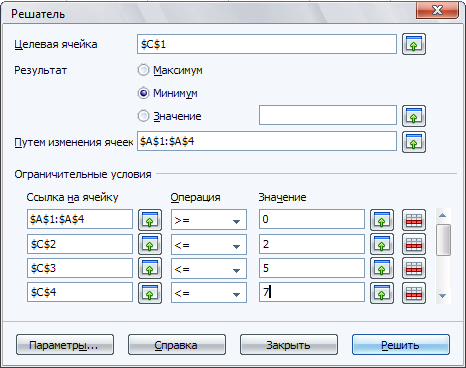This screenshot has height=368, width=466.
Task: Delete the first constraint $A$1:$A$4 >= 0
Action: [414, 220]
